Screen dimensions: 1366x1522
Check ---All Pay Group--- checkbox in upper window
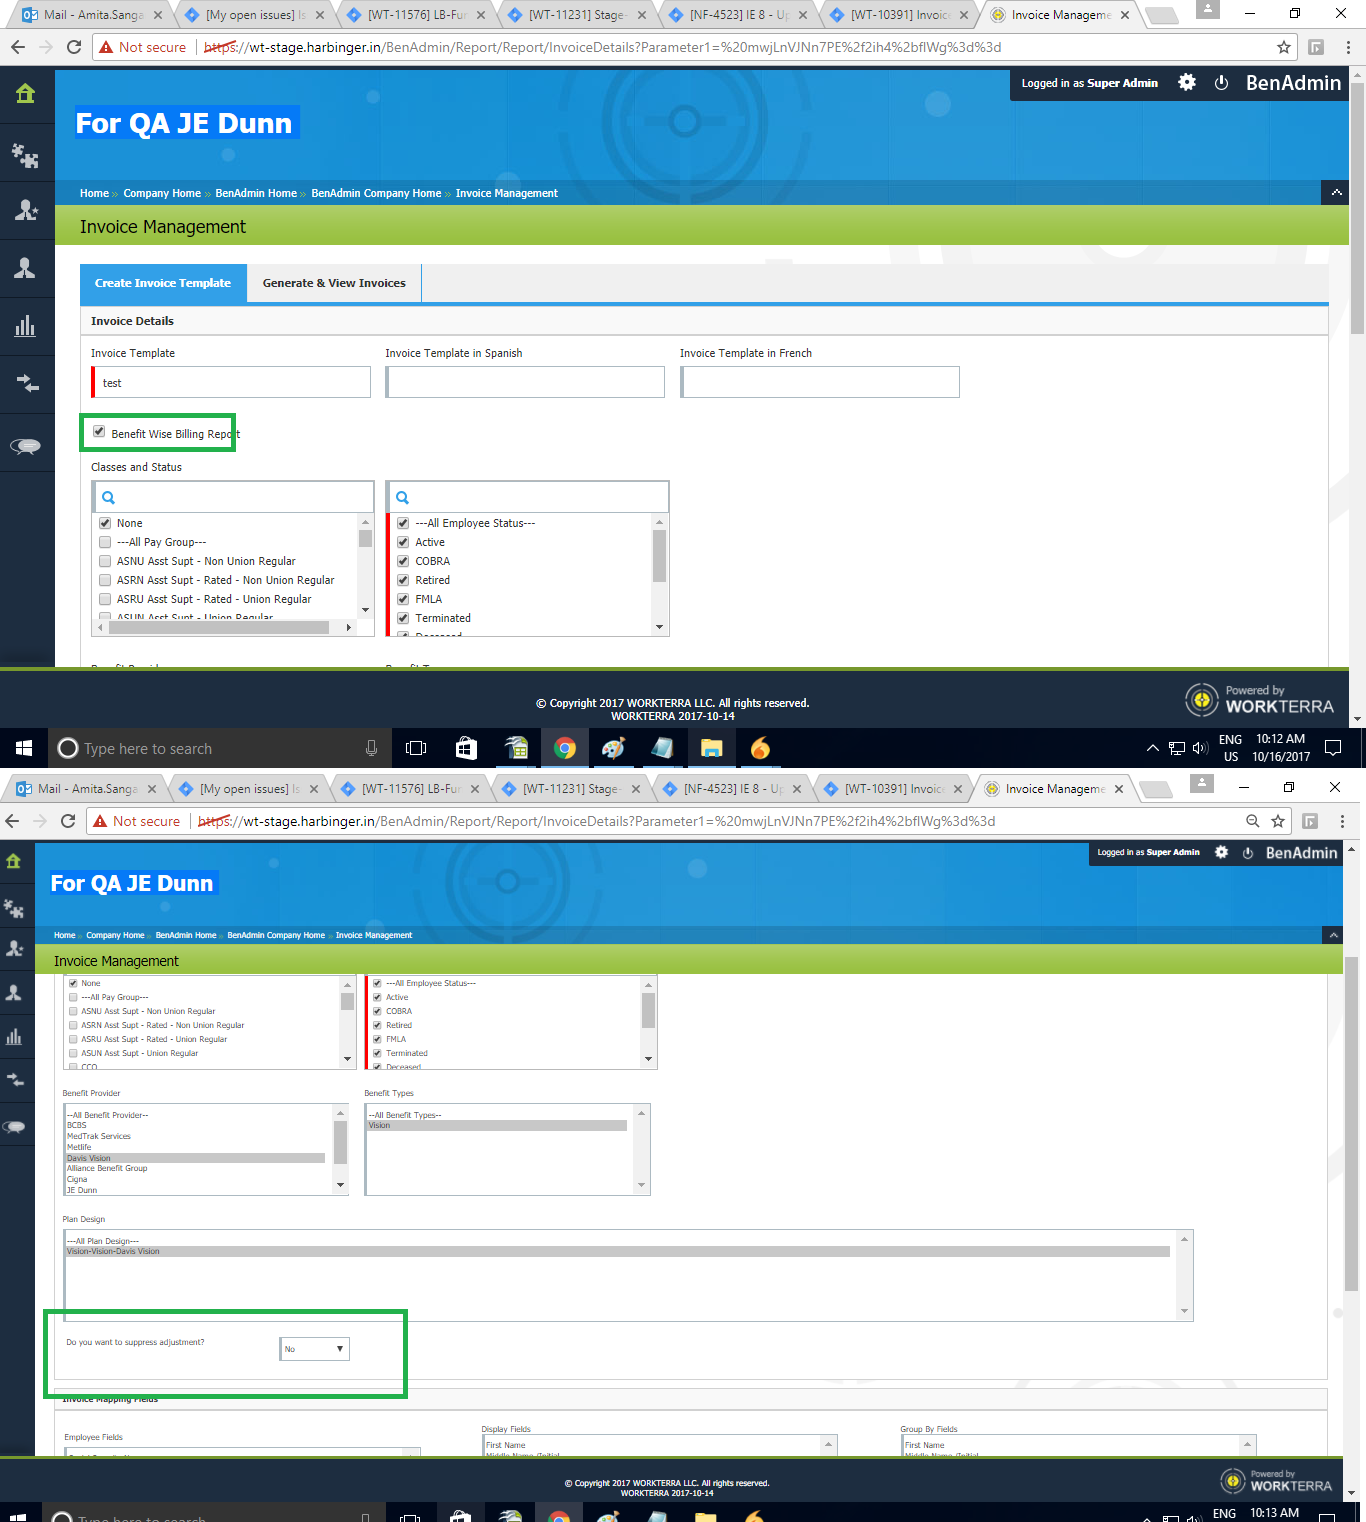105,542
